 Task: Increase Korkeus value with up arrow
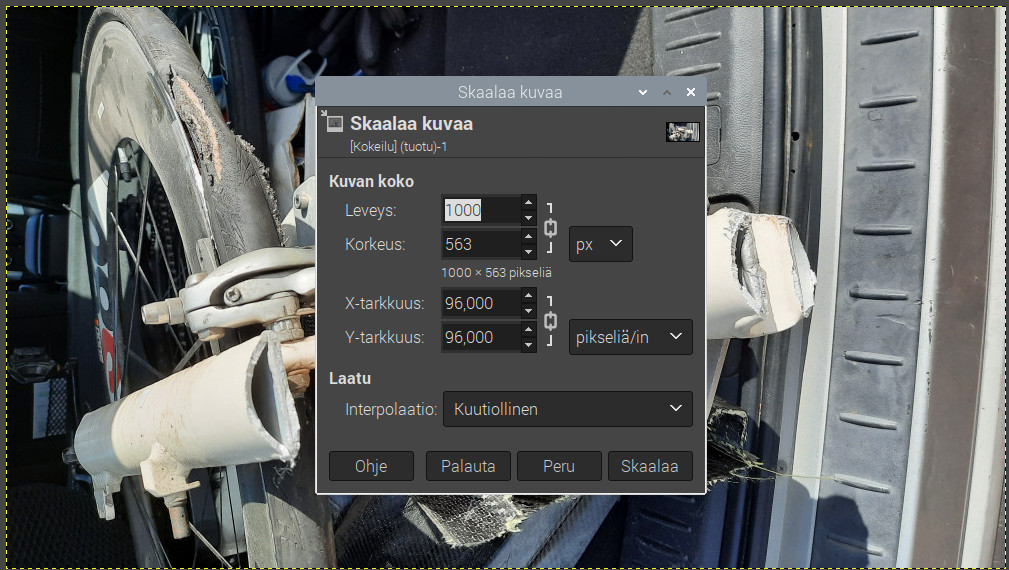coord(528,237)
